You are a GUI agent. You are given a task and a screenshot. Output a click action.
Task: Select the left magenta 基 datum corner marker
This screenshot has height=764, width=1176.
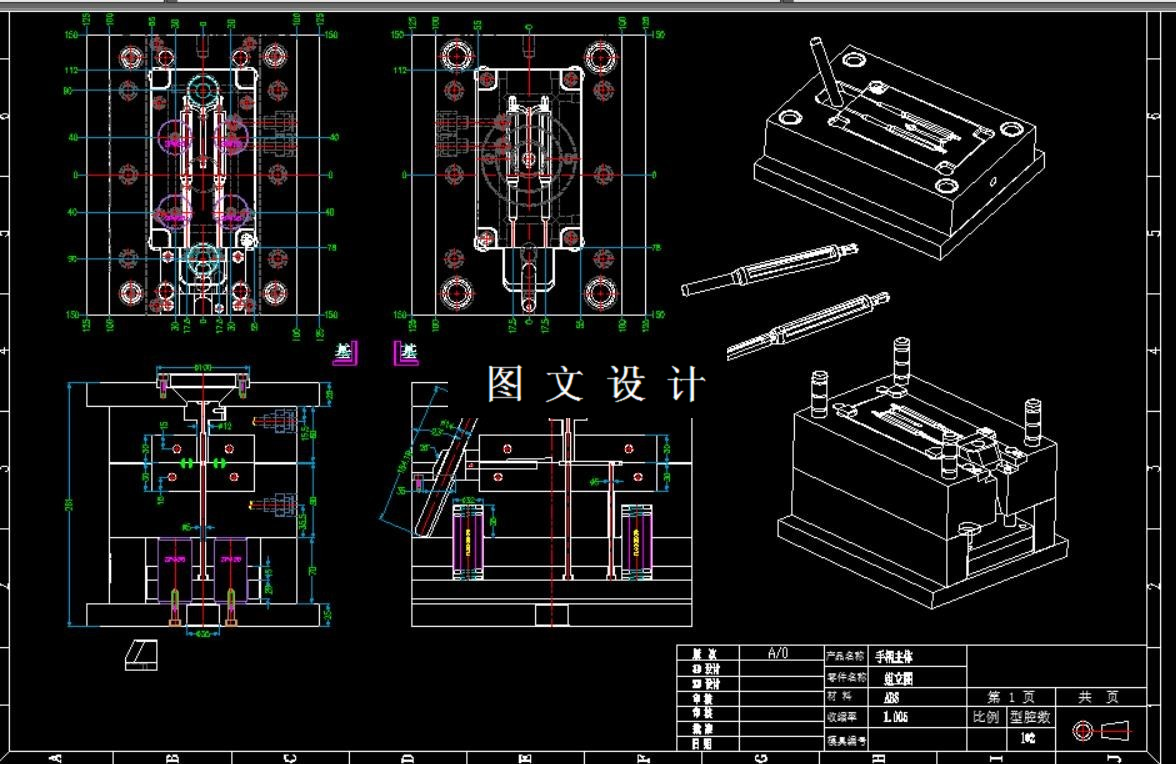click(346, 352)
